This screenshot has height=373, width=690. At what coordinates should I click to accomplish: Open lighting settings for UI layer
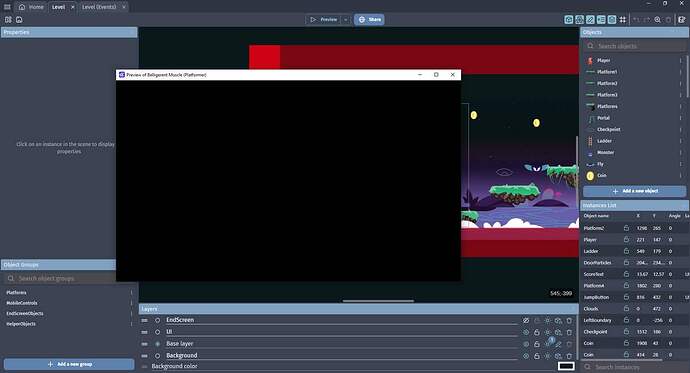[x=548, y=332]
